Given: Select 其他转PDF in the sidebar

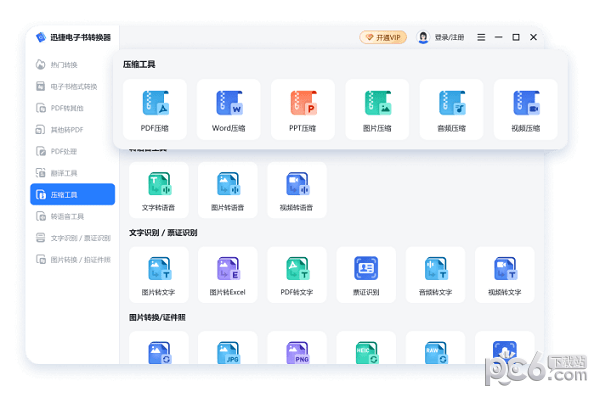Looking at the screenshot, I should click(x=72, y=130).
